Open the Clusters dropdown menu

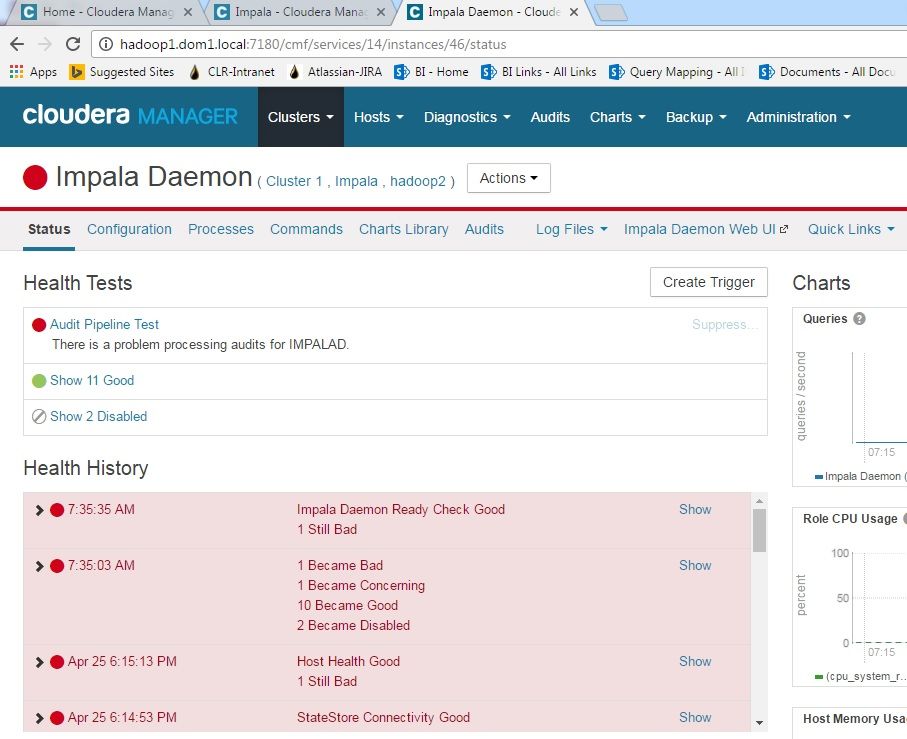[x=301, y=117]
